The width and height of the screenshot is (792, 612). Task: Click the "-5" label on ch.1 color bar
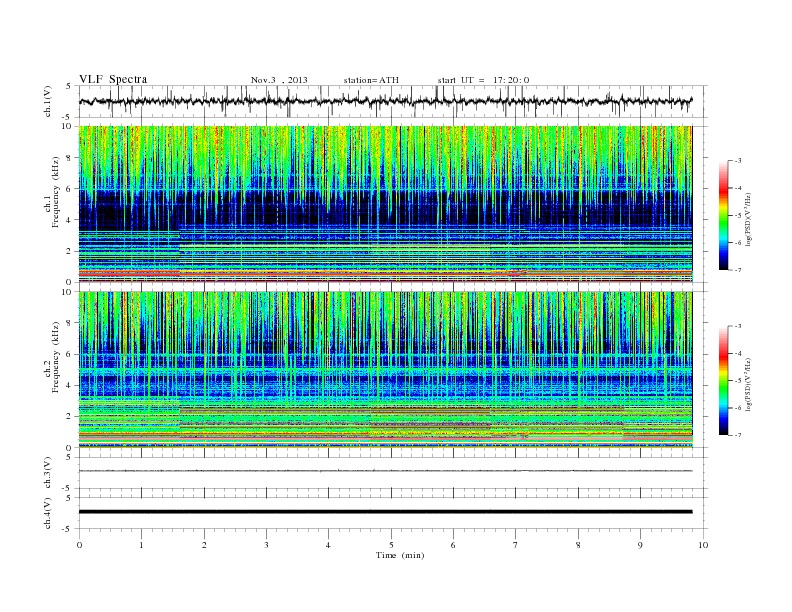click(x=737, y=215)
